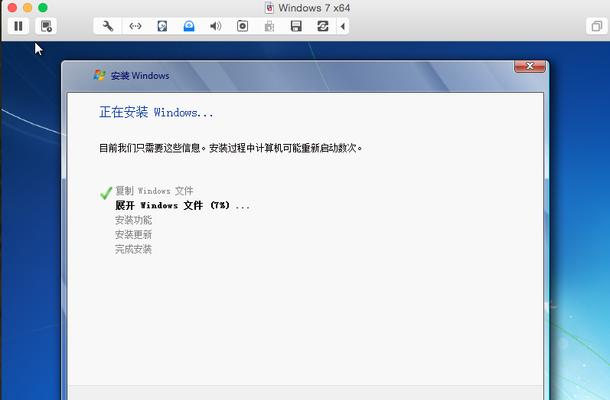Click the greyed USB device icon

pyautogui.click(x=269, y=26)
